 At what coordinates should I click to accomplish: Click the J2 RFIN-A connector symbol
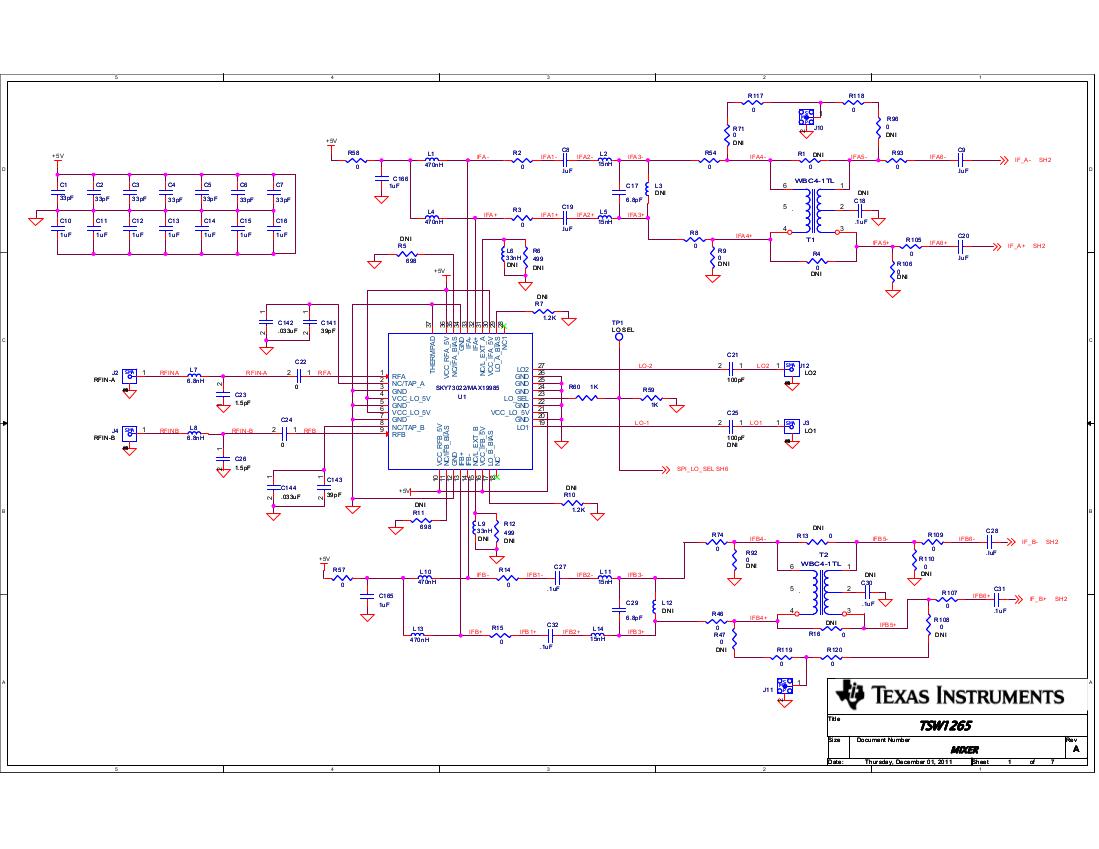(129, 375)
